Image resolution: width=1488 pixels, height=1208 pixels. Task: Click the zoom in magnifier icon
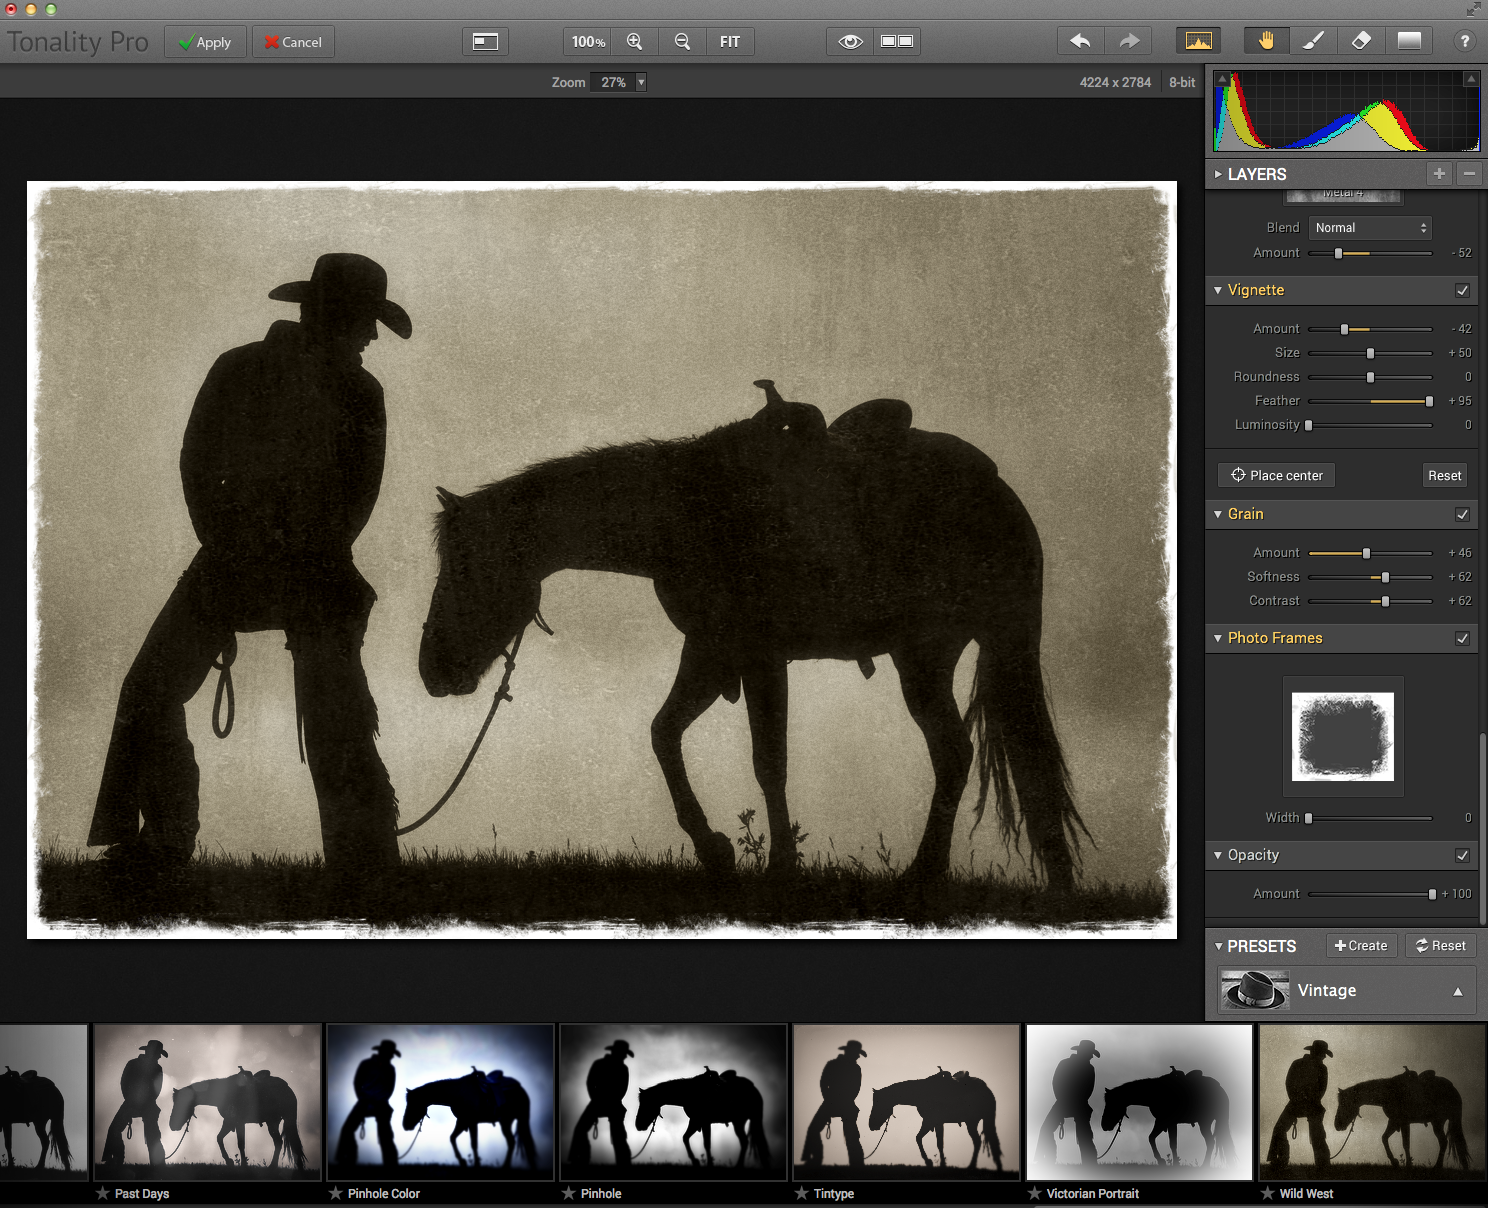[x=634, y=41]
